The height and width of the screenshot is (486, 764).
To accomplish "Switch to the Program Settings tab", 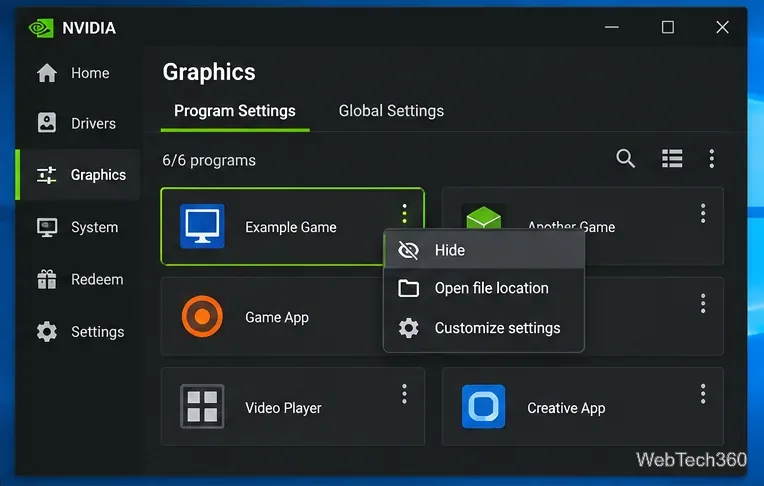I will (235, 111).
